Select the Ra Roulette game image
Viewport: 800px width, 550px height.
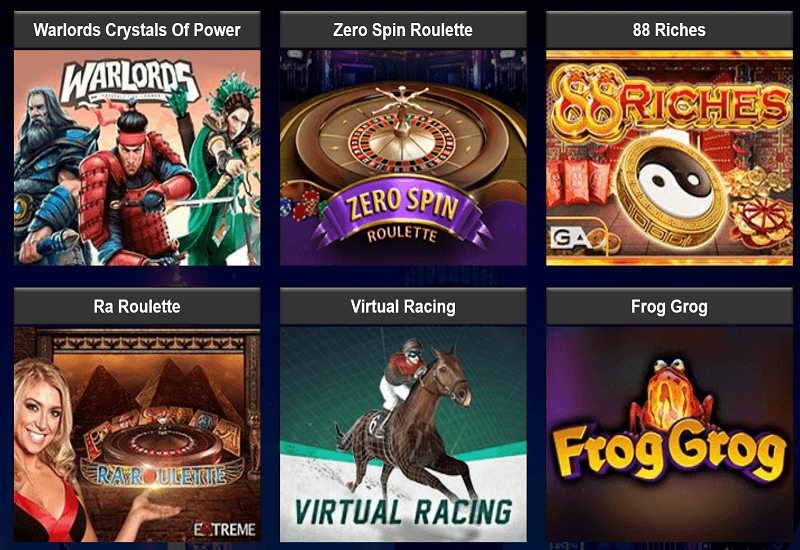tap(137, 434)
